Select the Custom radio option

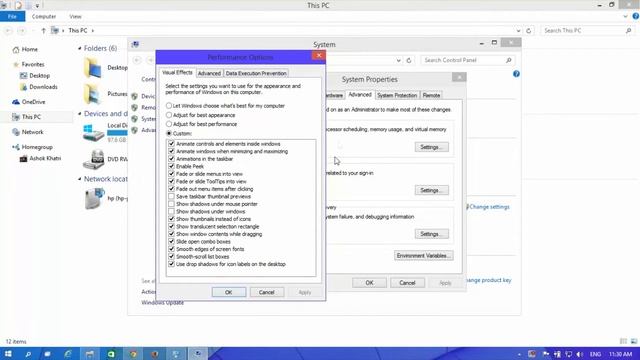[x=169, y=133]
